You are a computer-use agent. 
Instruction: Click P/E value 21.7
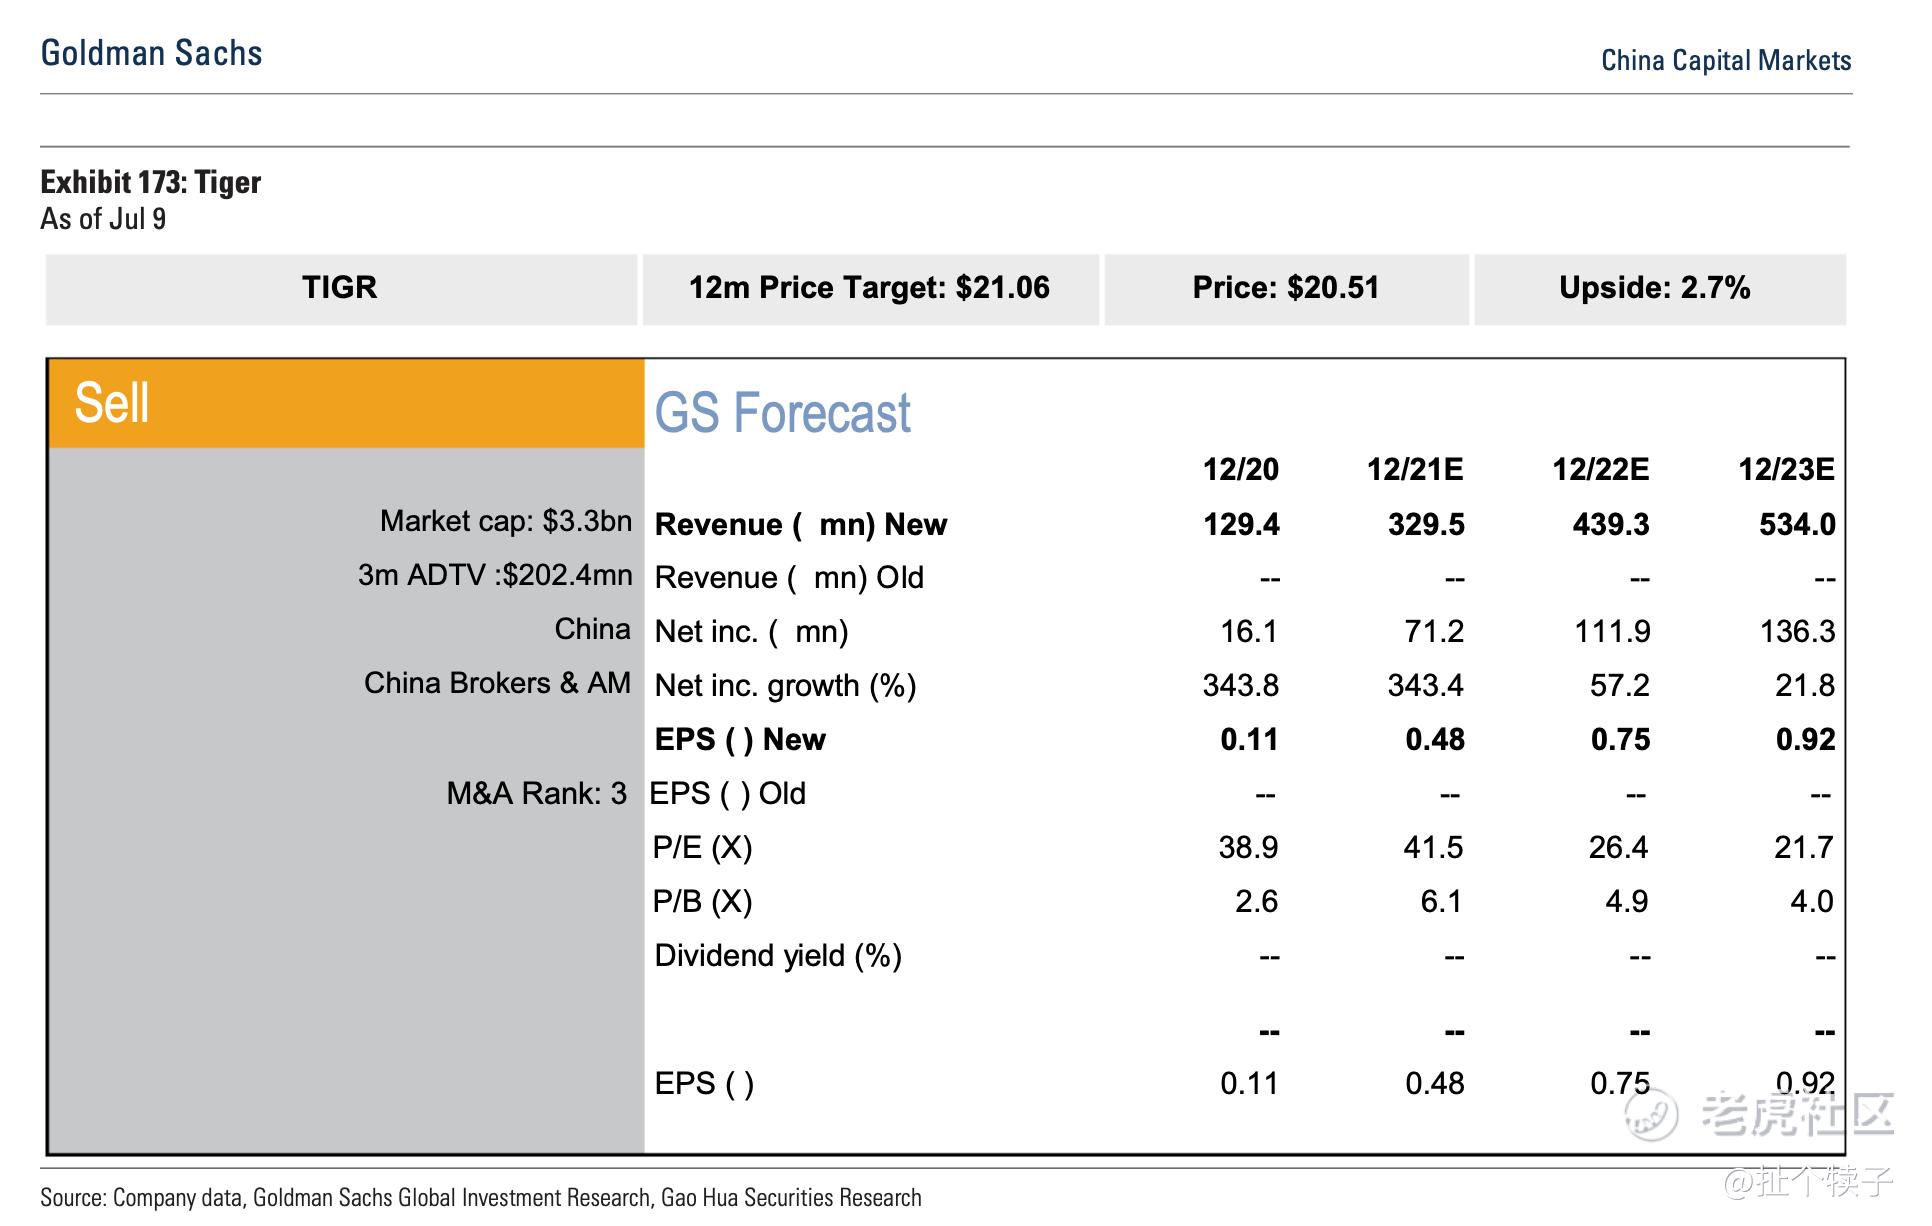[x=1804, y=848]
